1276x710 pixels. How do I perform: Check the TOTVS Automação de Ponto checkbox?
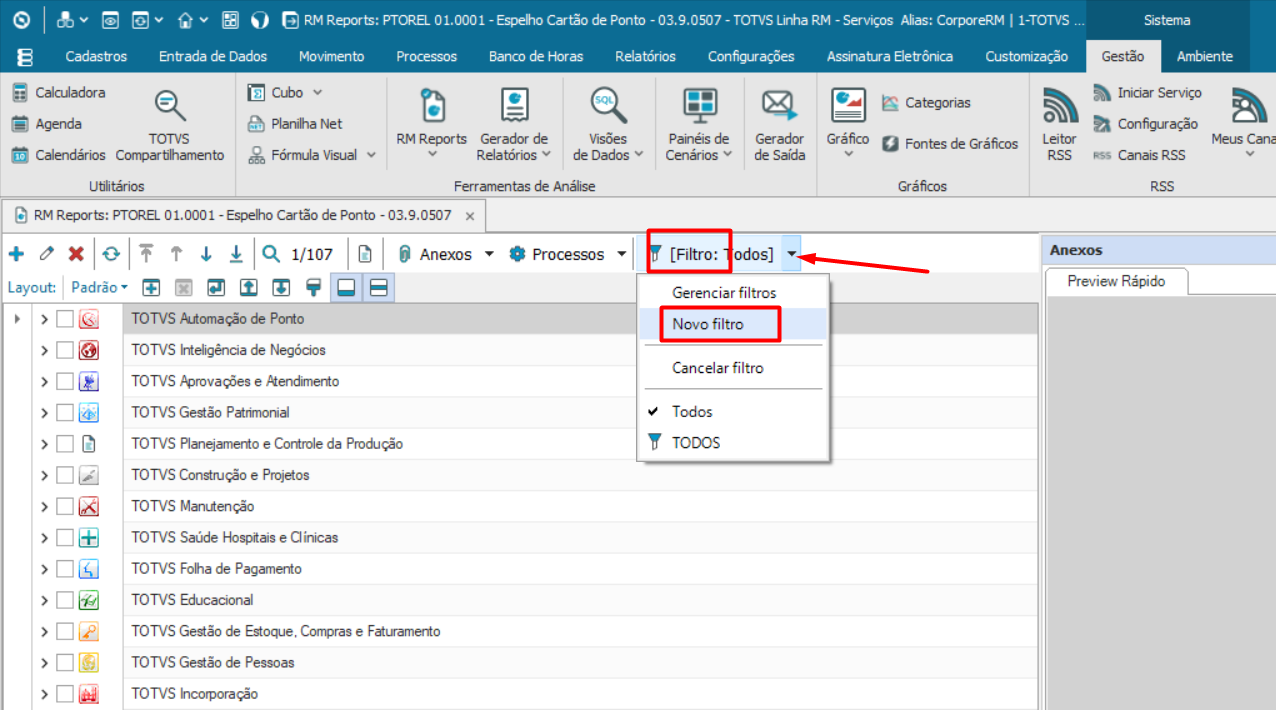pos(65,319)
